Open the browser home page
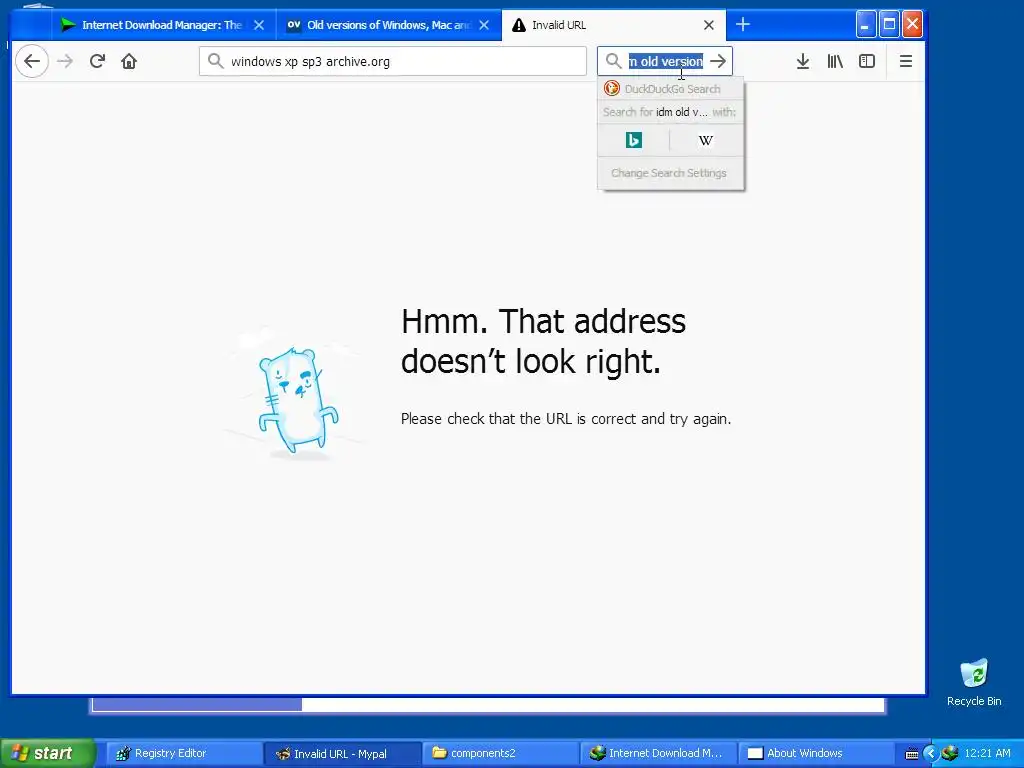 (129, 61)
